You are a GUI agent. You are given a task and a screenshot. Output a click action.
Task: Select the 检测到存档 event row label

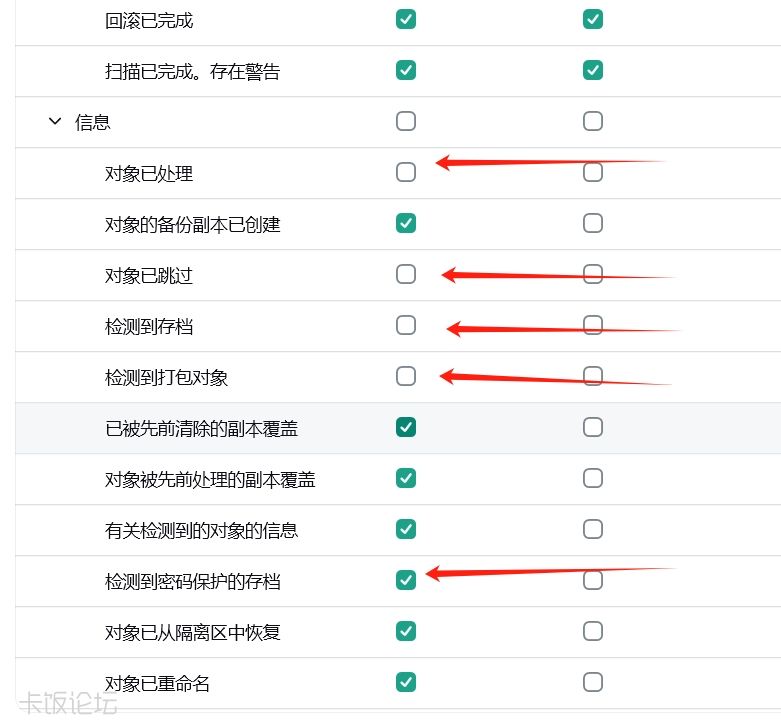[149, 327]
